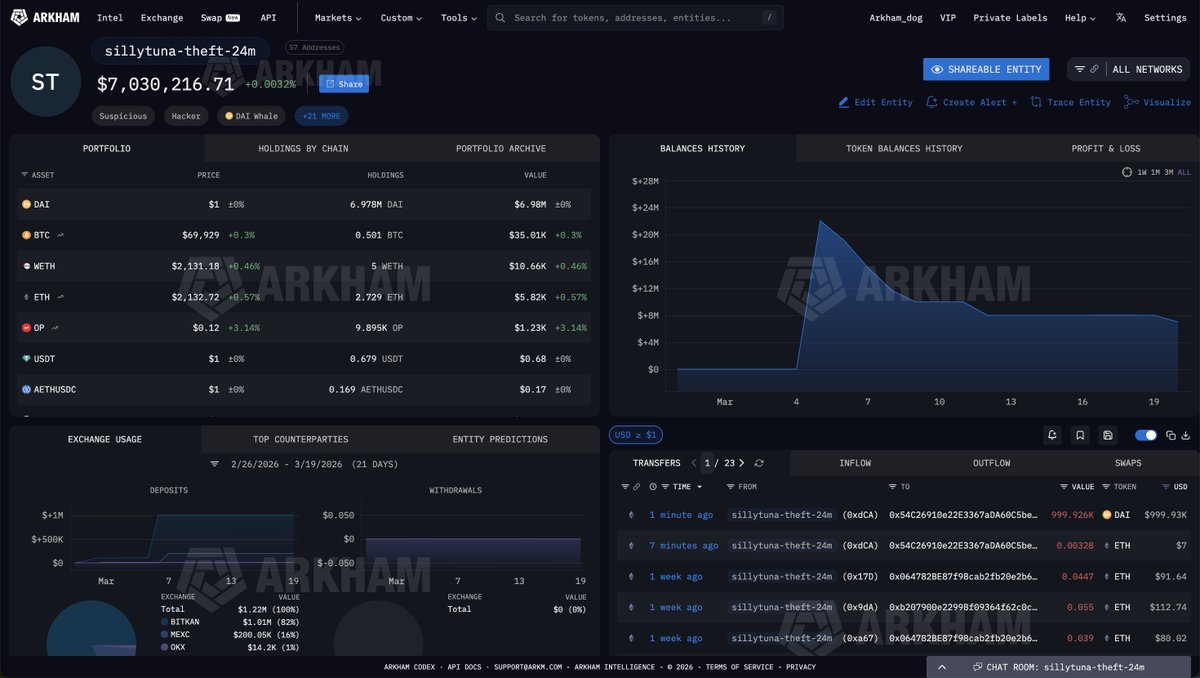Click the language translate icon in header
Image resolution: width=1200 pixels, height=678 pixels.
(1120, 18)
